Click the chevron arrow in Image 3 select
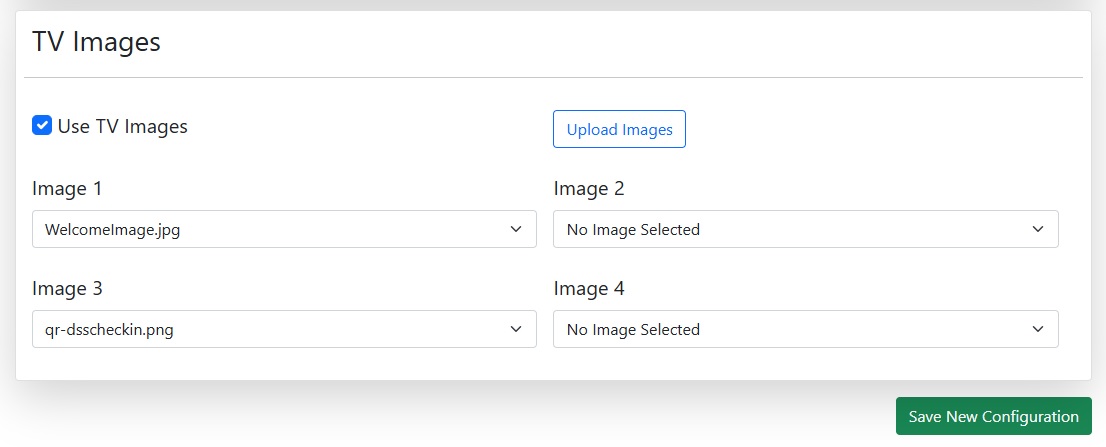This screenshot has width=1106, height=447. point(516,329)
